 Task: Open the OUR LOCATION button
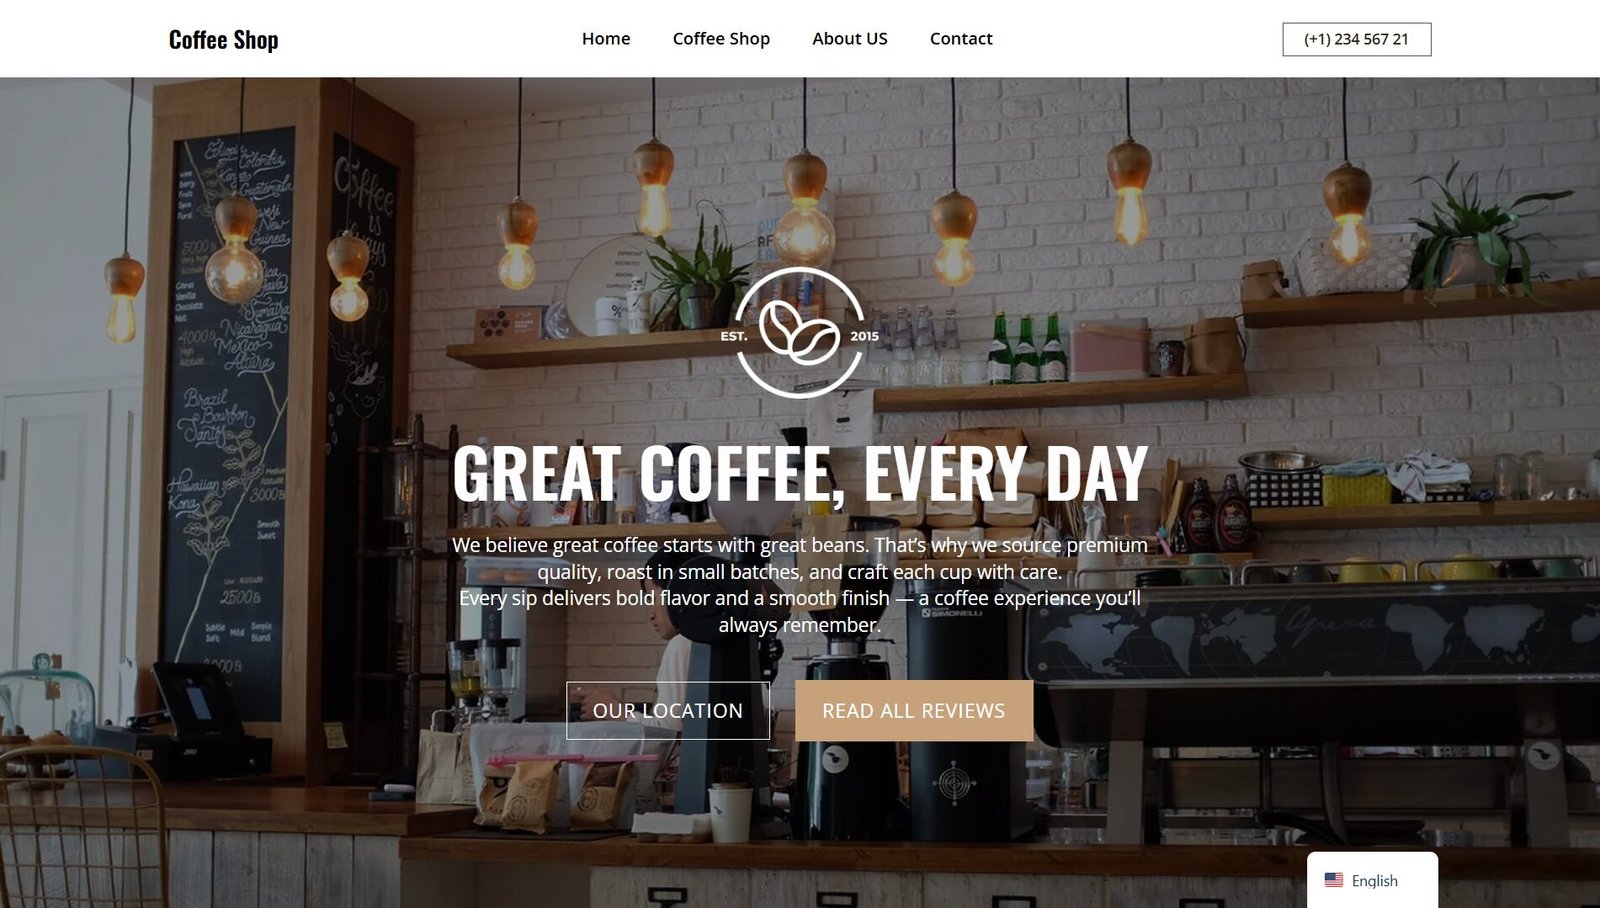668,711
